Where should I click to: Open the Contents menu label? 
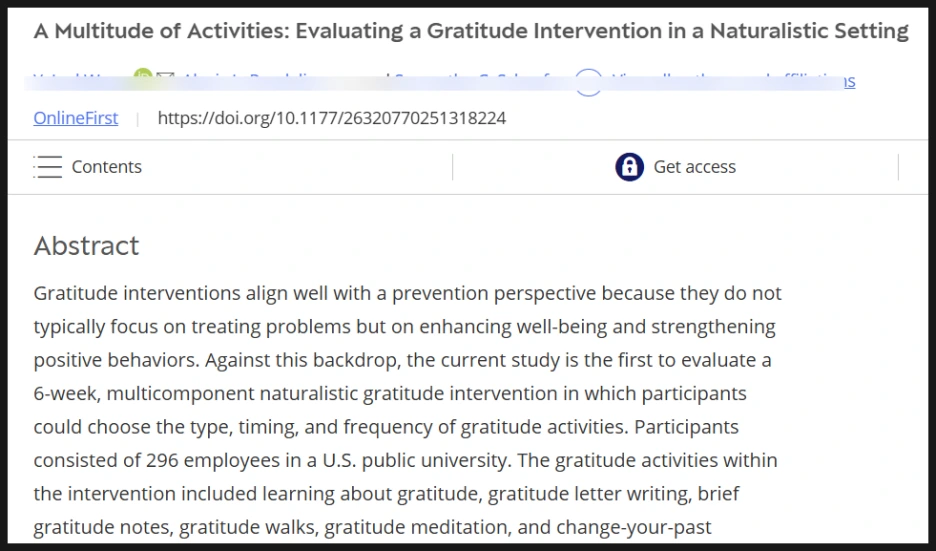pyautogui.click(x=106, y=167)
